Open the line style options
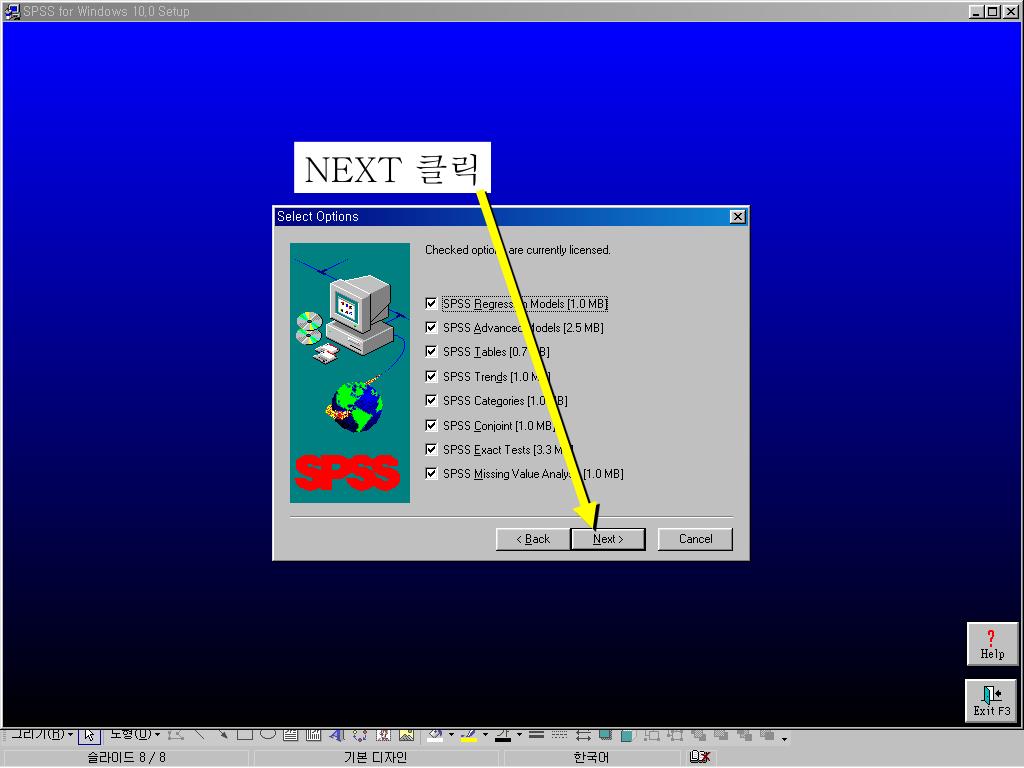Screen dimensions: 1024x768 click(x=537, y=735)
